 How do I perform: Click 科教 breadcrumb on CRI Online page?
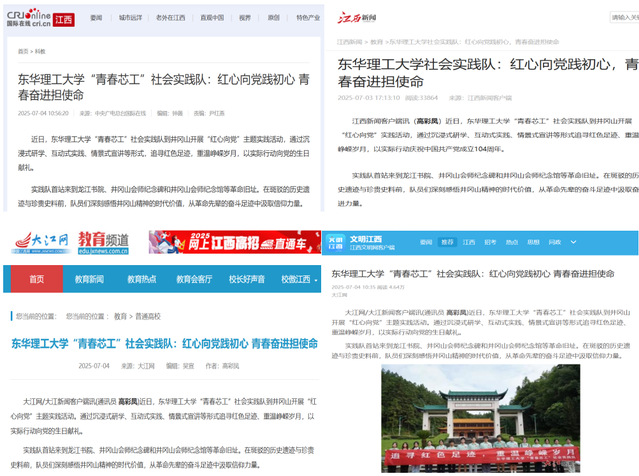coord(40,51)
